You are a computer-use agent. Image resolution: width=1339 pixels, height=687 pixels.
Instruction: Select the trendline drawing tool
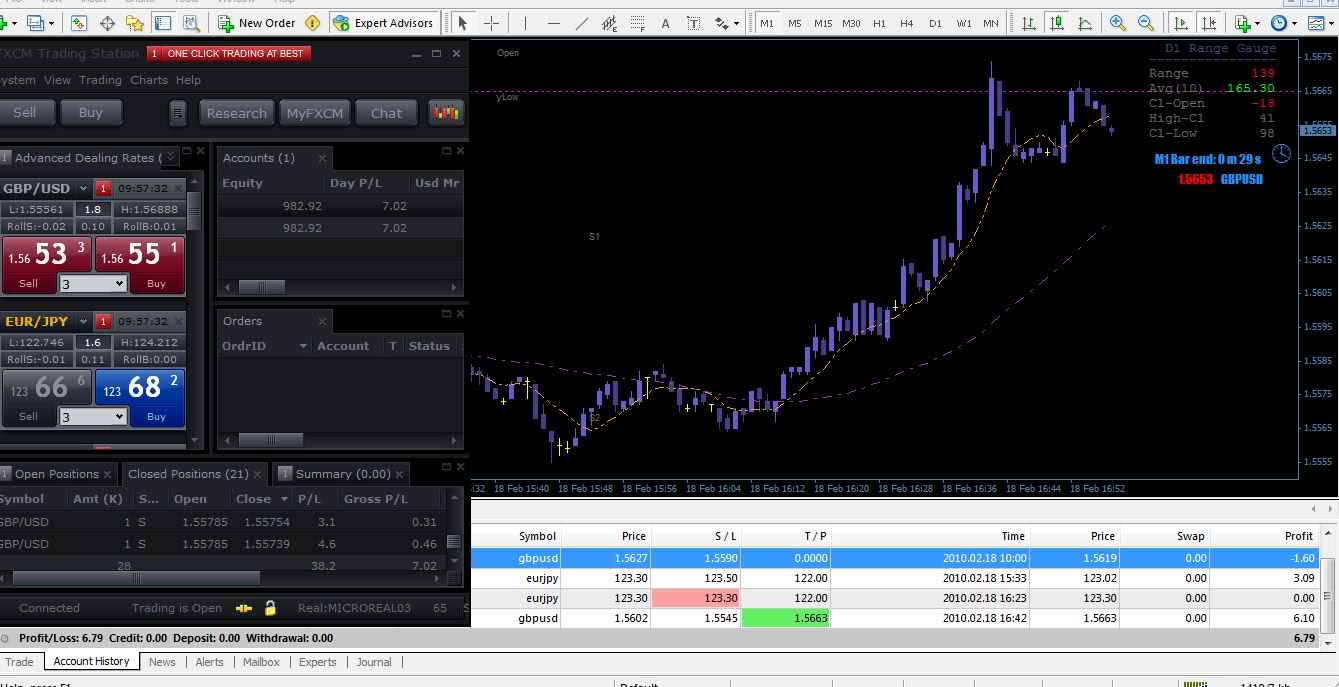(x=582, y=23)
